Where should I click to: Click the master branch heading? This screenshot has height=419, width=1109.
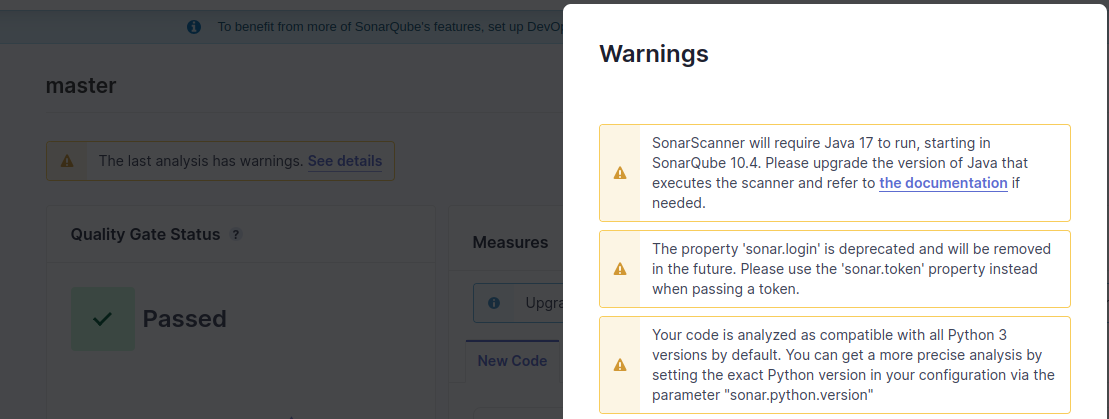[81, 86]
